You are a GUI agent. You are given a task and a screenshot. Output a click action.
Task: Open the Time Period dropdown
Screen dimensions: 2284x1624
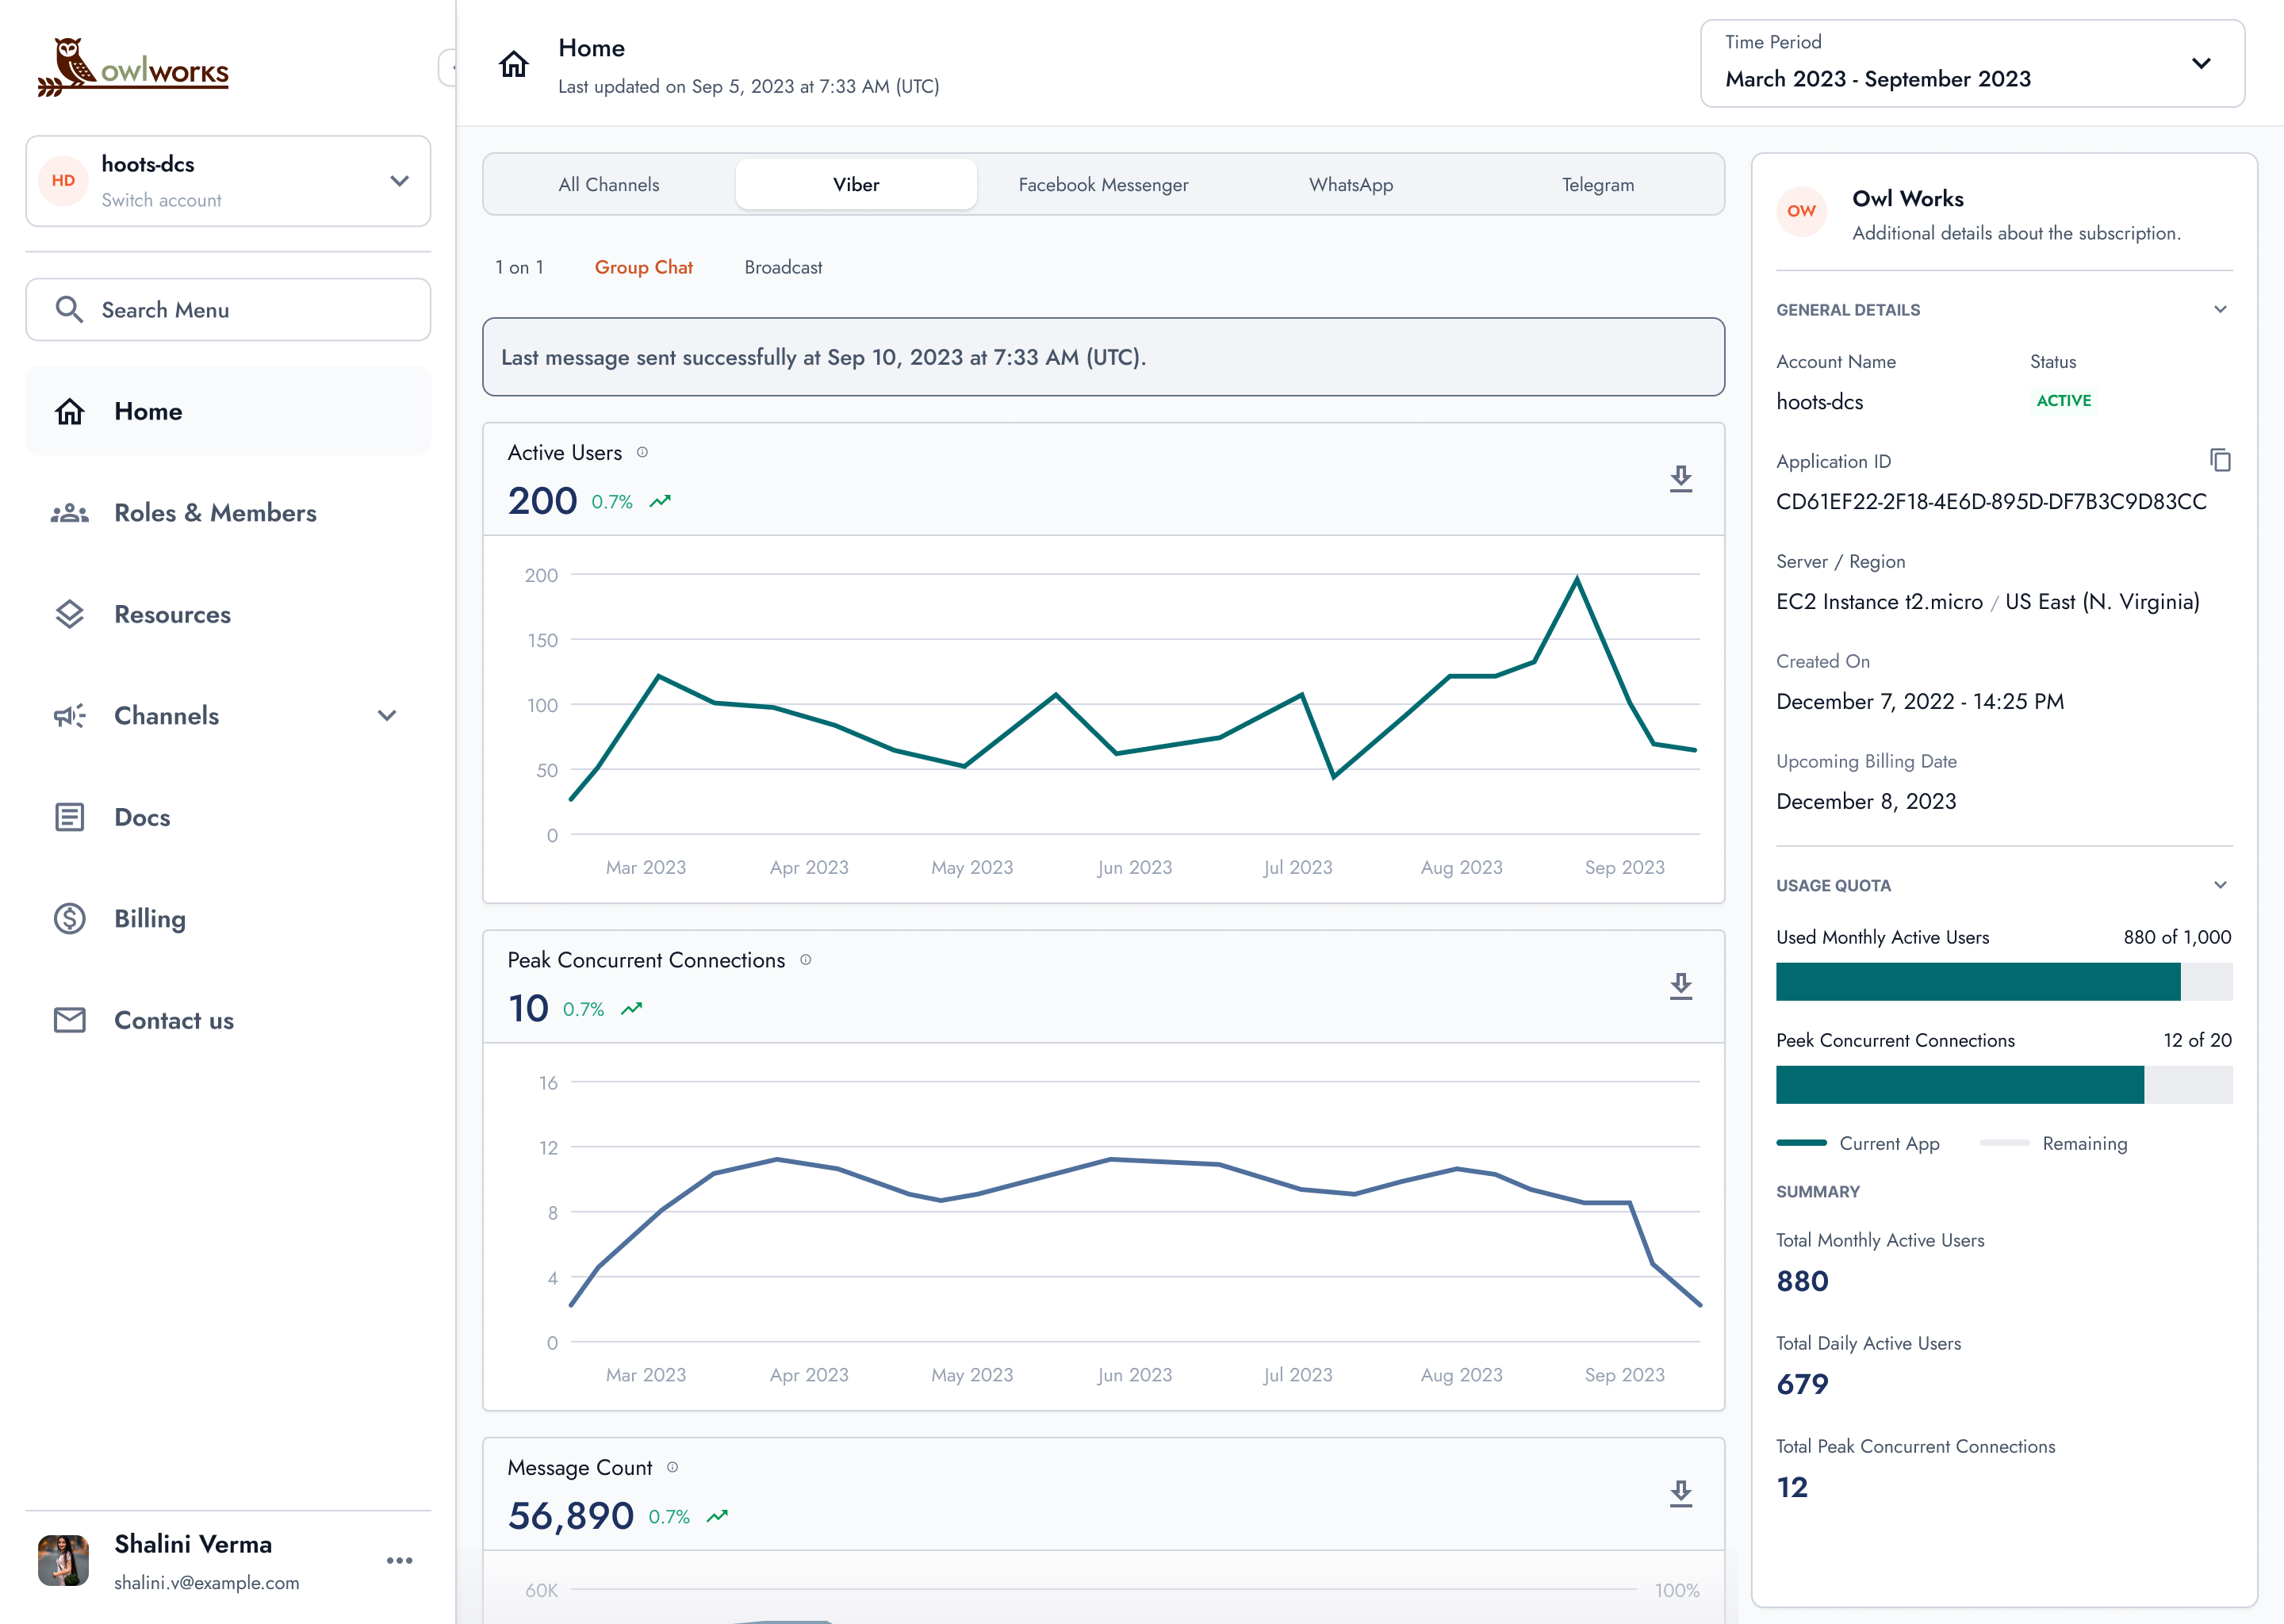(1971, 63)
